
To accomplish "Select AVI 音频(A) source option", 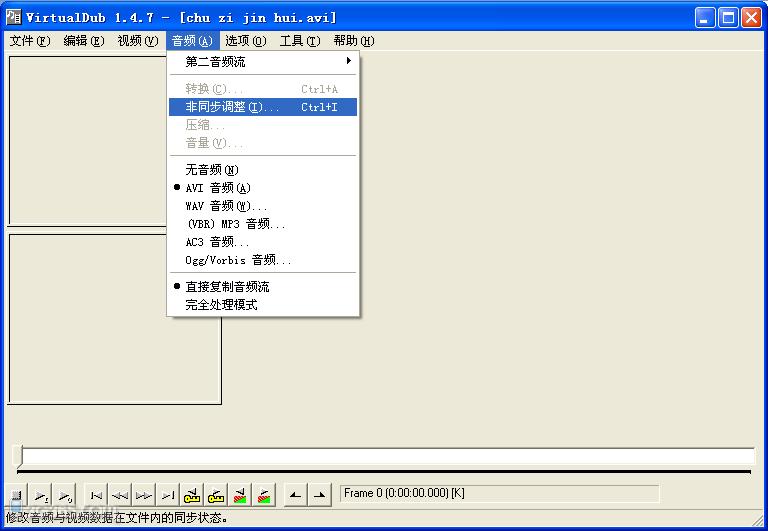I will 263,188.
